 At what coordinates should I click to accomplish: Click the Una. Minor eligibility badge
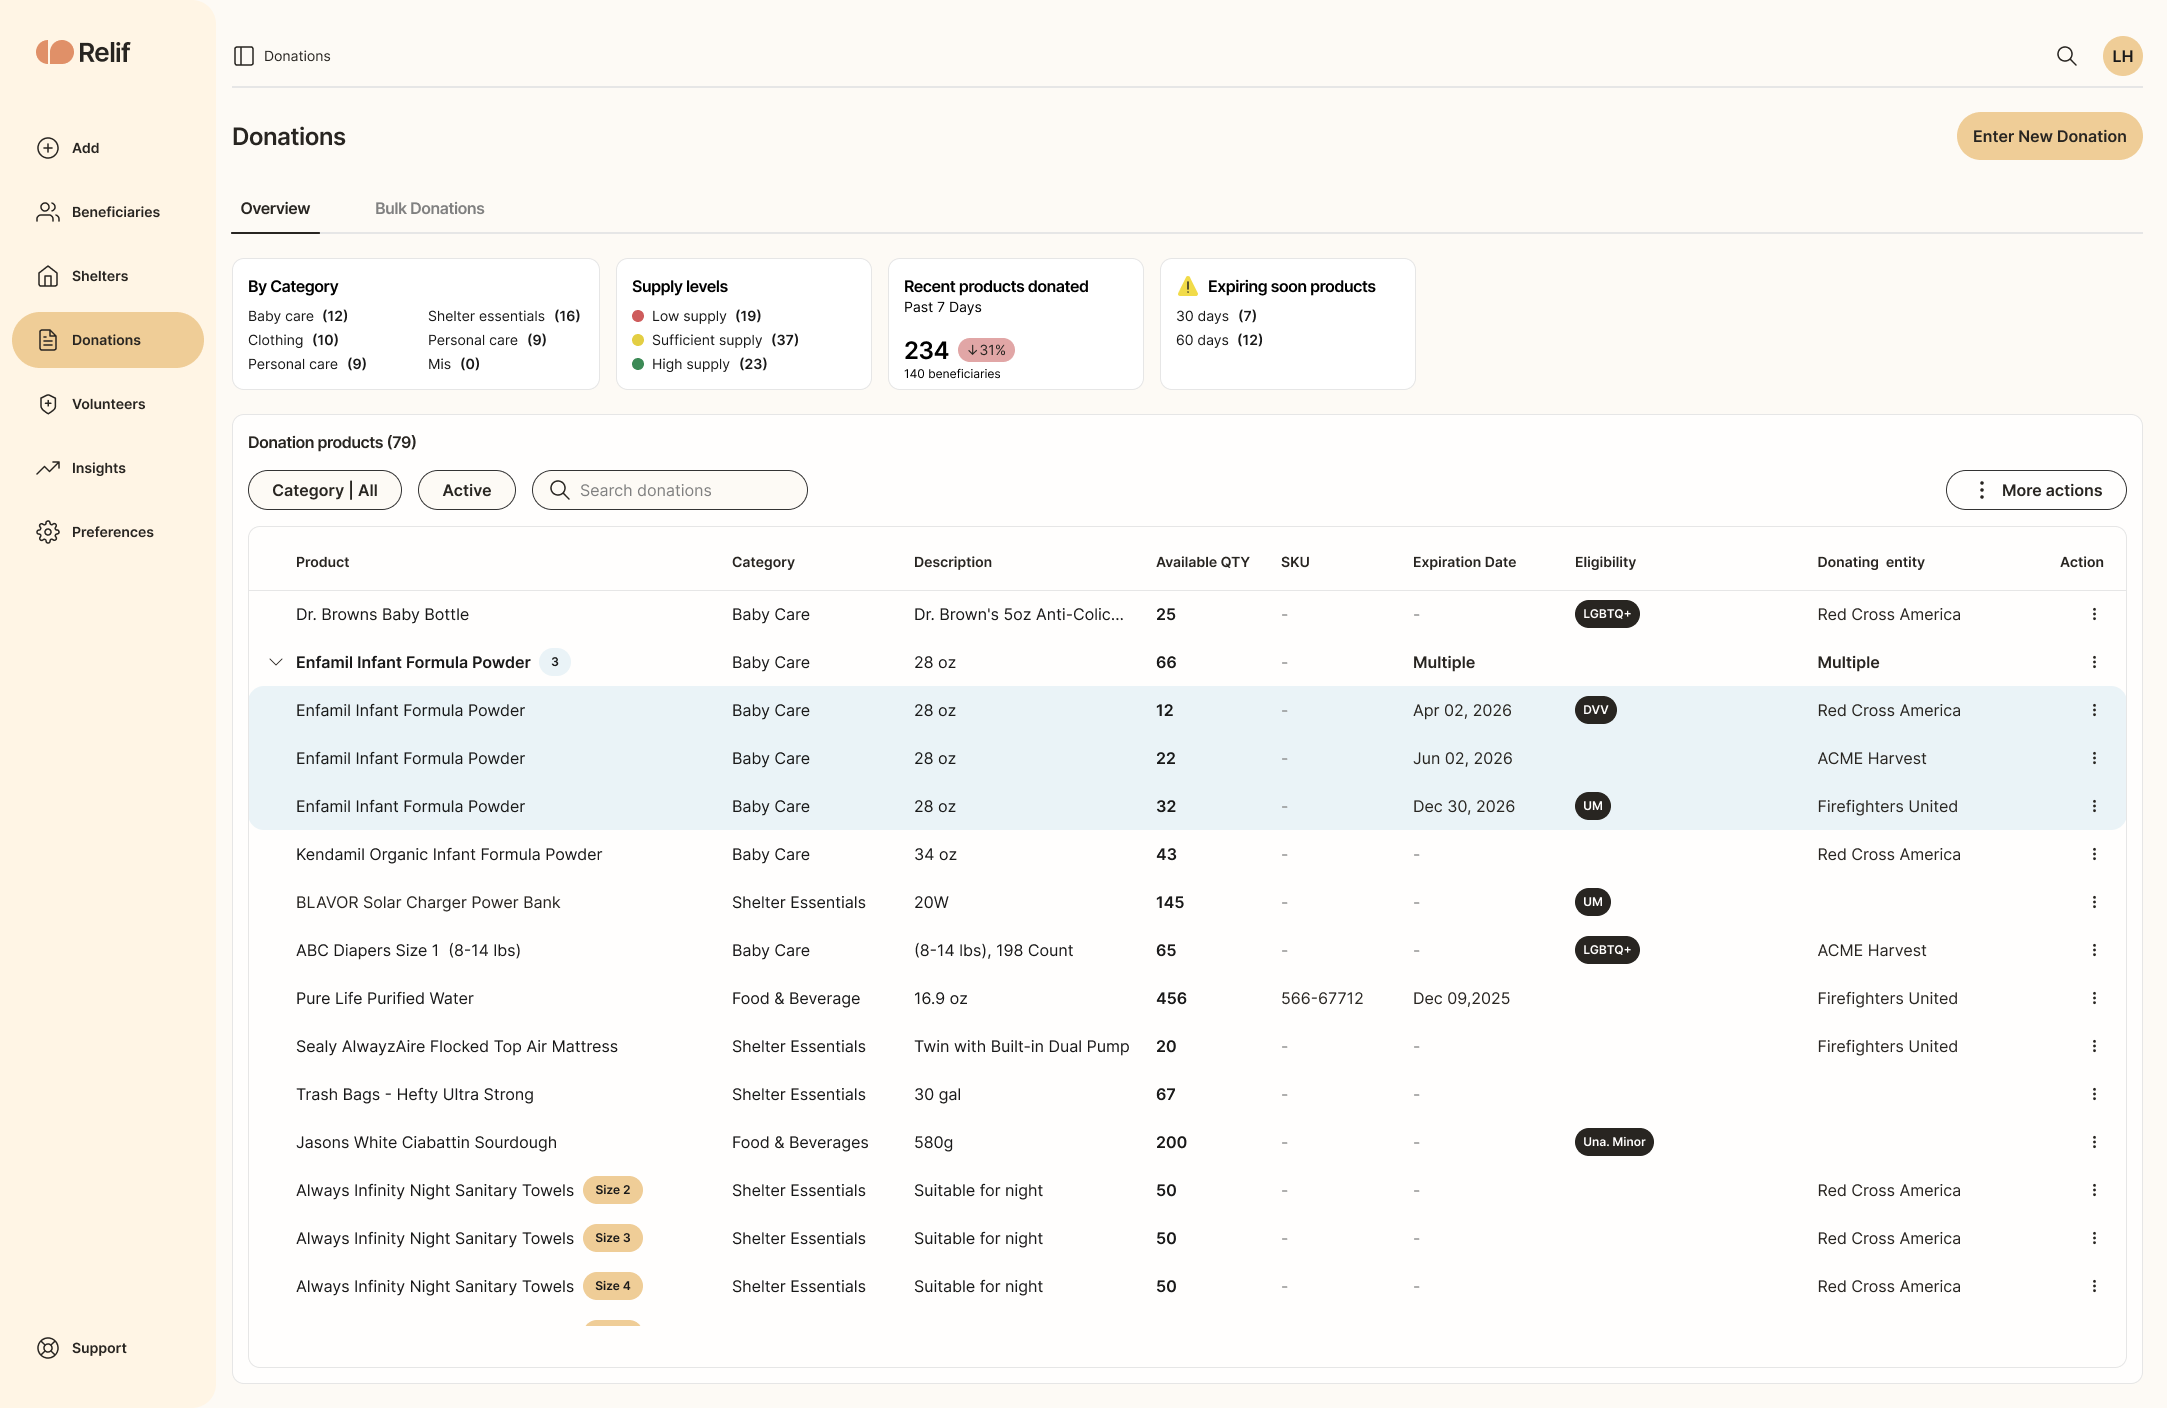click(1614, 1142)
